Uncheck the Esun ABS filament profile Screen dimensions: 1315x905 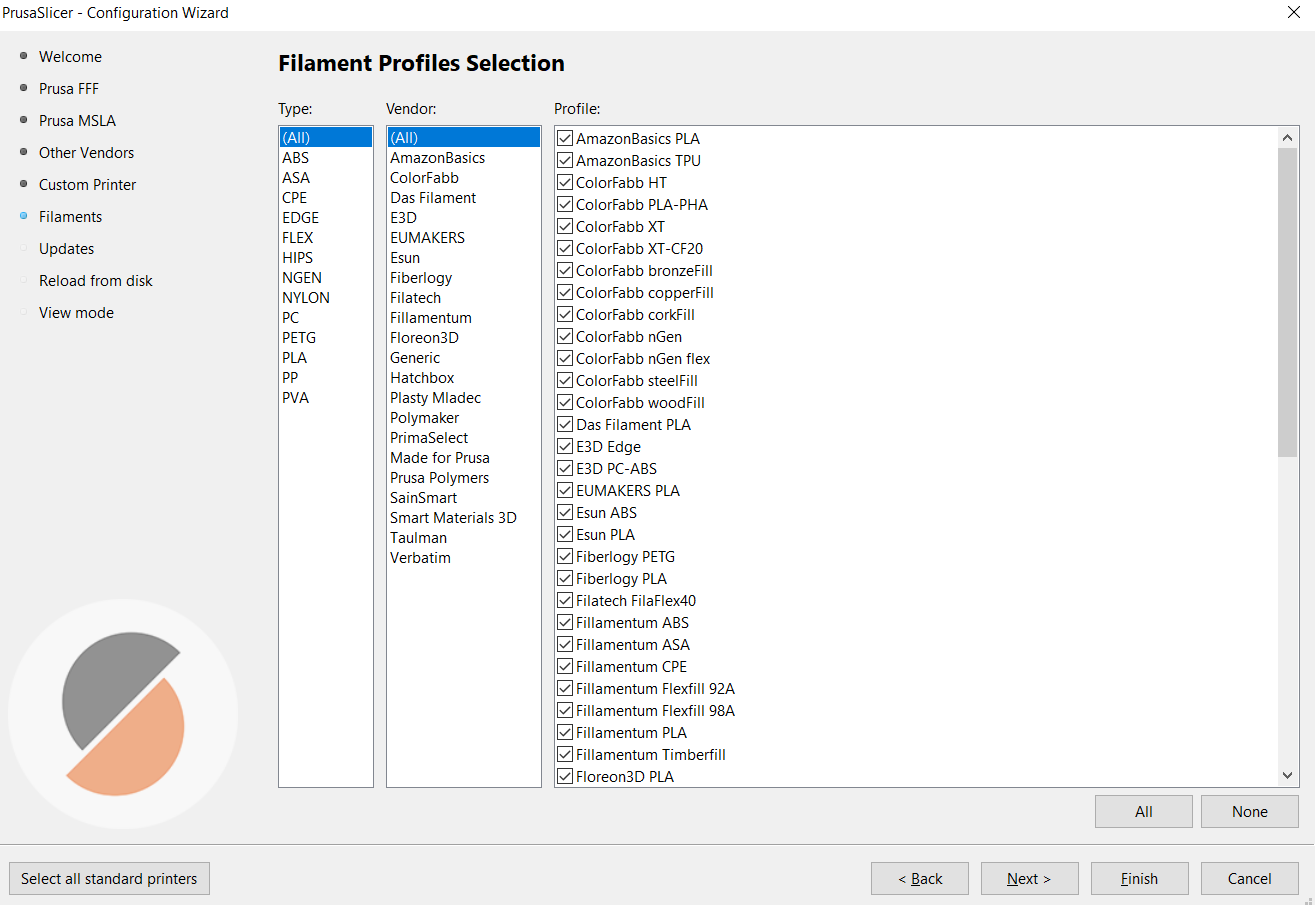pyautogui.click(x=565, y=513)
